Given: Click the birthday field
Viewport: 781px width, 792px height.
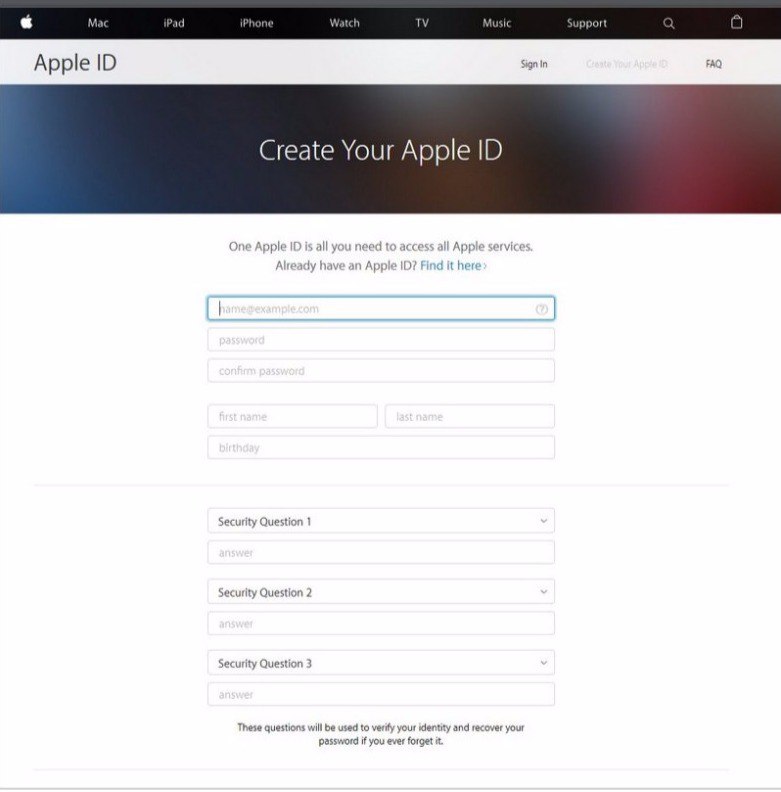Looking at the screenshot, I should click(381, 448).
